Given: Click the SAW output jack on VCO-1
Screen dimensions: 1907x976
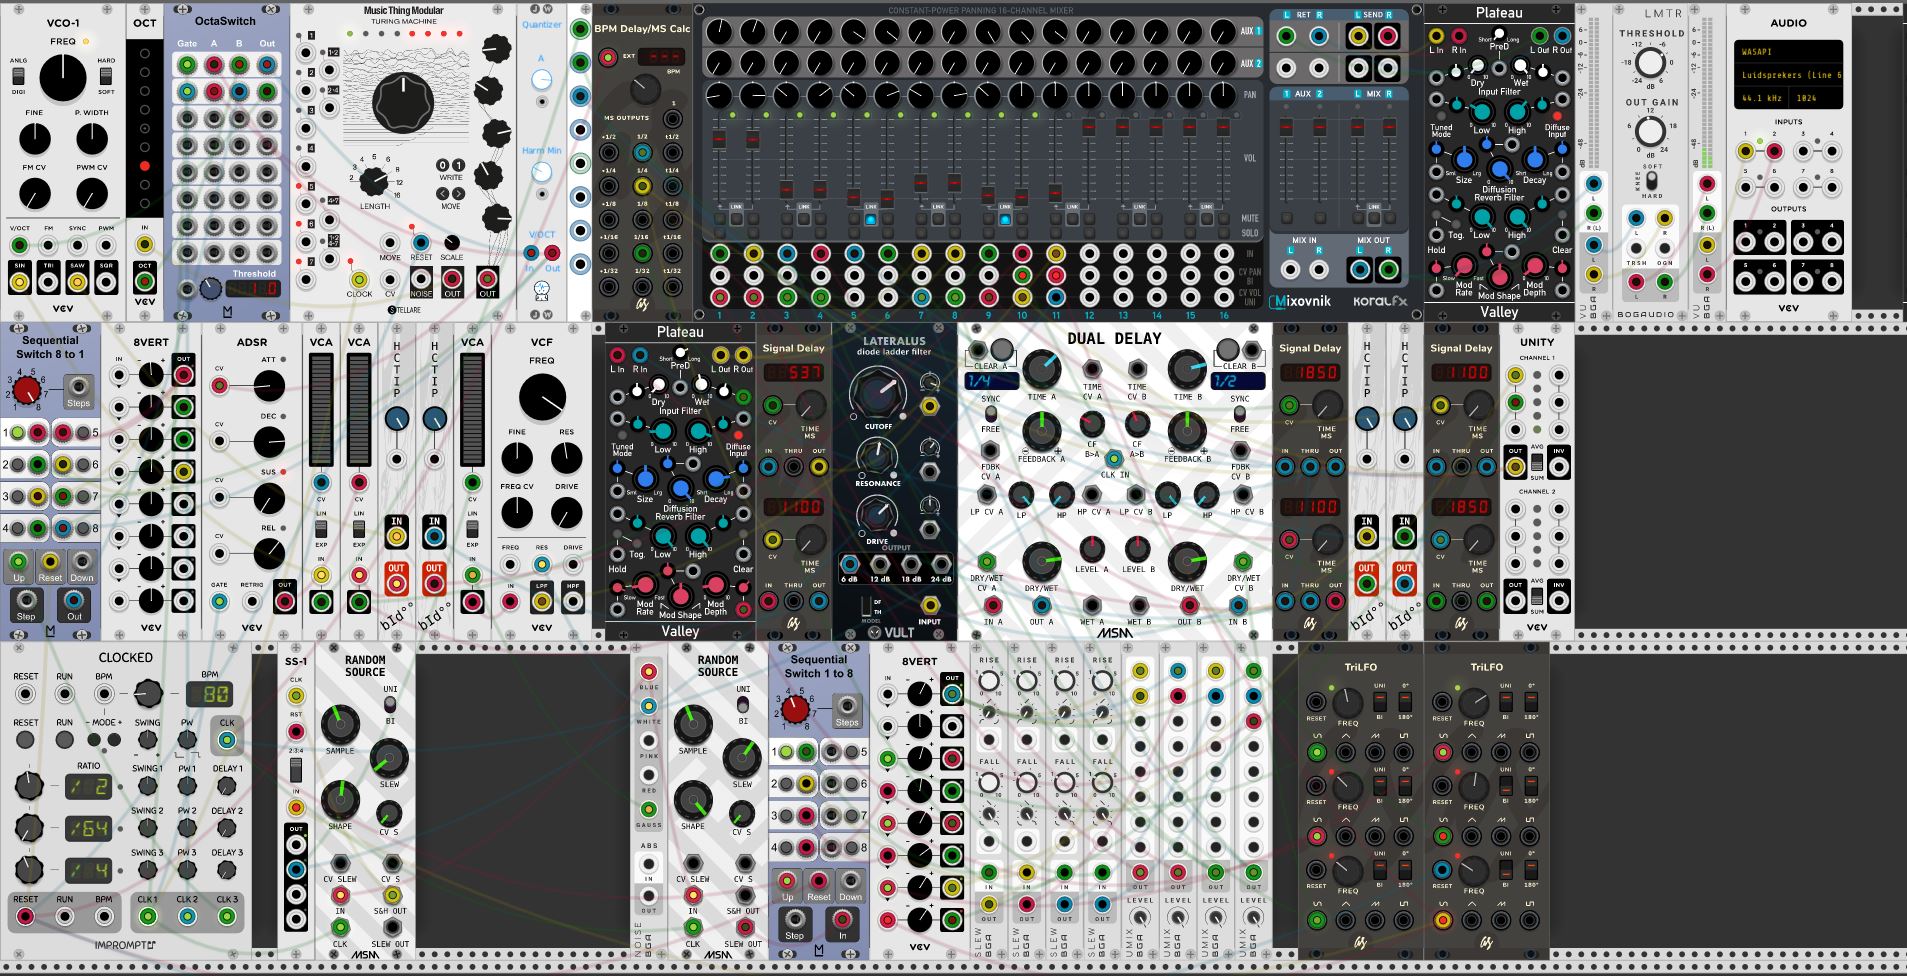Looking at the screenshot, I should [x=77, y=282].
